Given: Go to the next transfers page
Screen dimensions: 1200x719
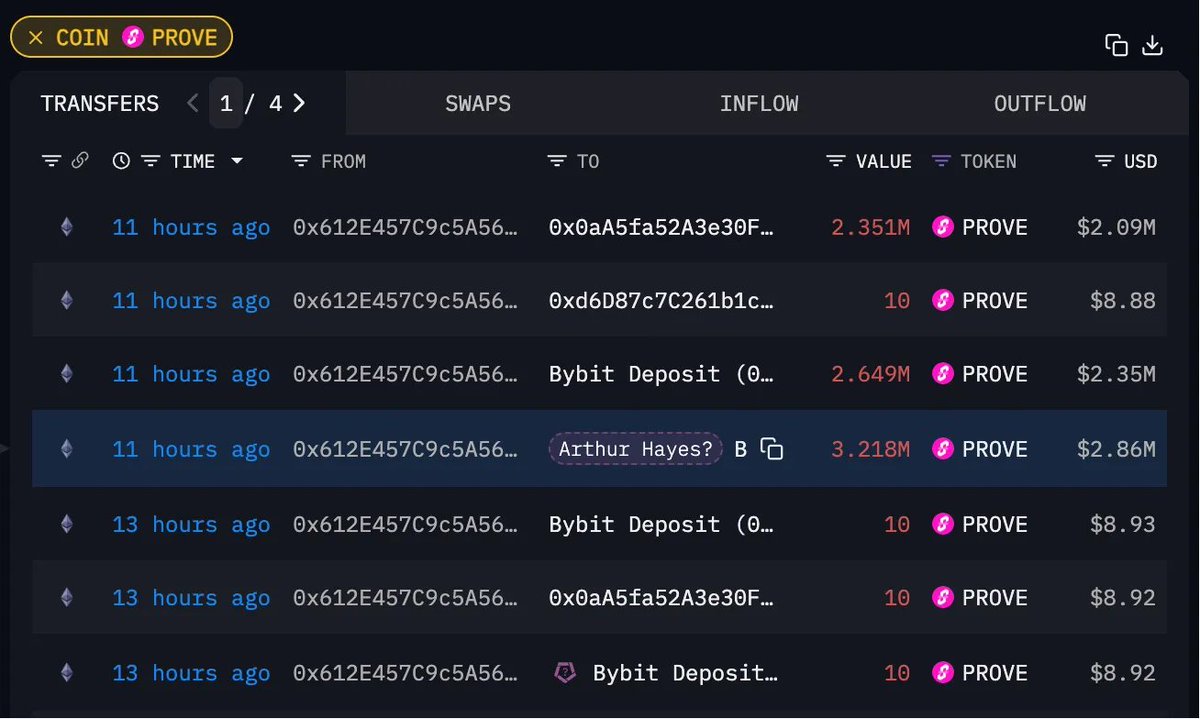Looking at the screenshot, I should click(299, 103).
